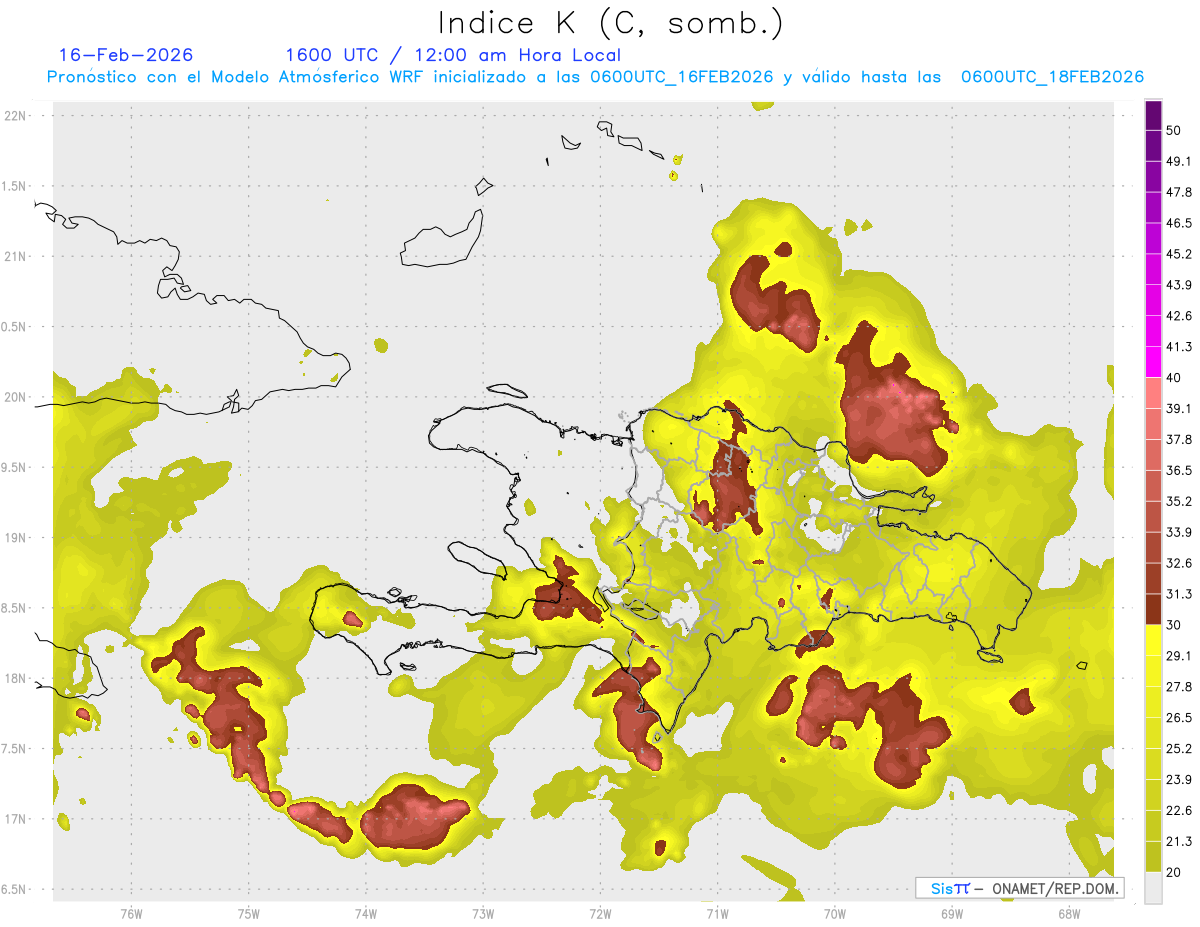
Task: Click the colorbar value "25.2"
Action: click(1179, 749)
